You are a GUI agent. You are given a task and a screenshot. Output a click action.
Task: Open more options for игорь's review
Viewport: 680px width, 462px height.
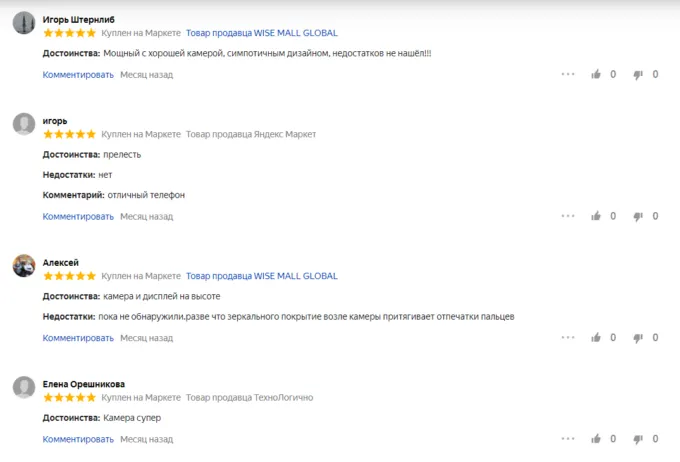[568, 216]
